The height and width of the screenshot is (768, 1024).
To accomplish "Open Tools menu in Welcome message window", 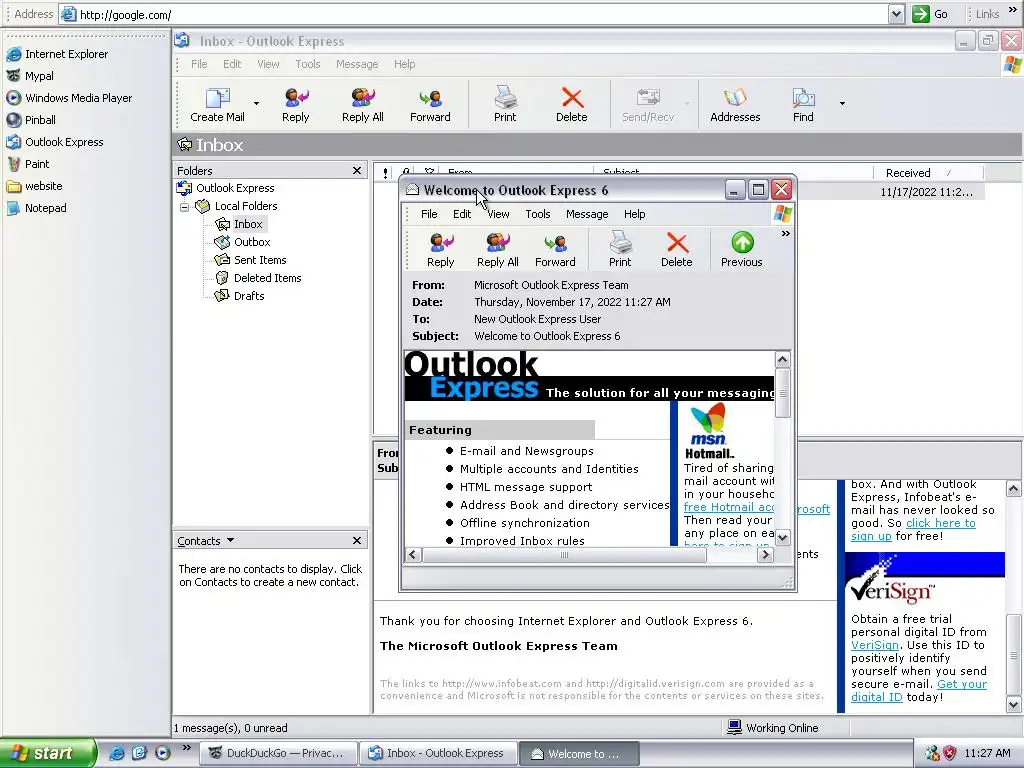I will pyautogui.click(x=537, y=214).
